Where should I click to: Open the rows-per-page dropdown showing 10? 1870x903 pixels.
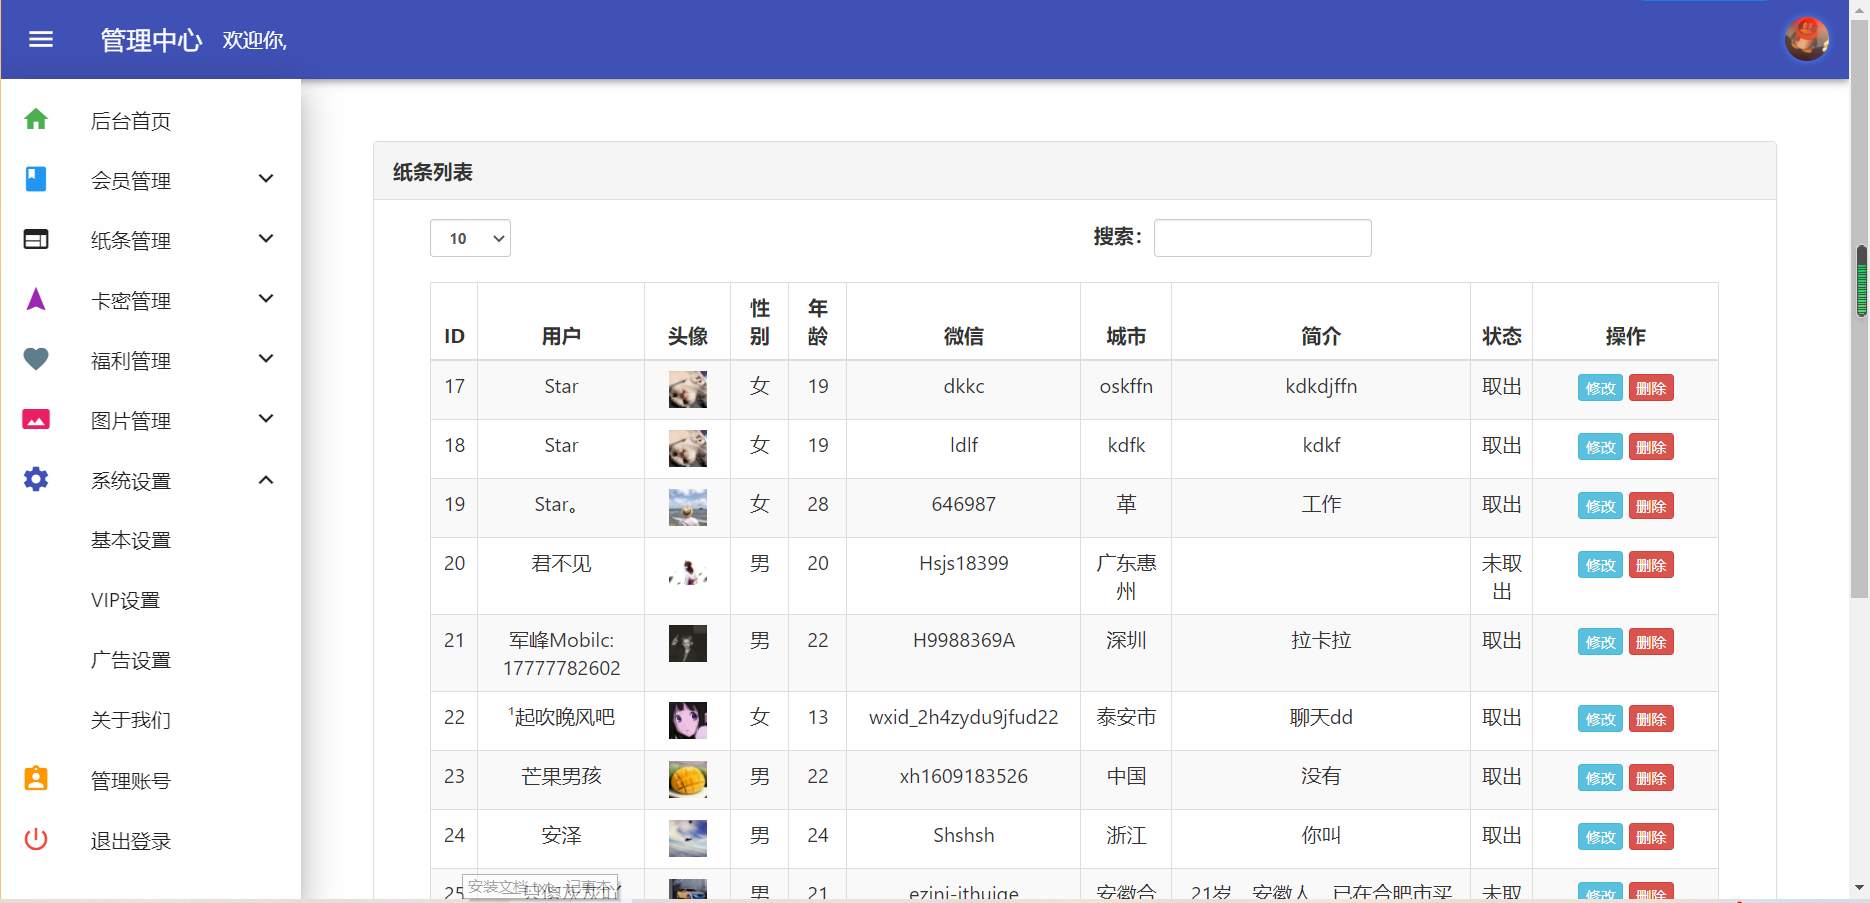tap(470, 238)
